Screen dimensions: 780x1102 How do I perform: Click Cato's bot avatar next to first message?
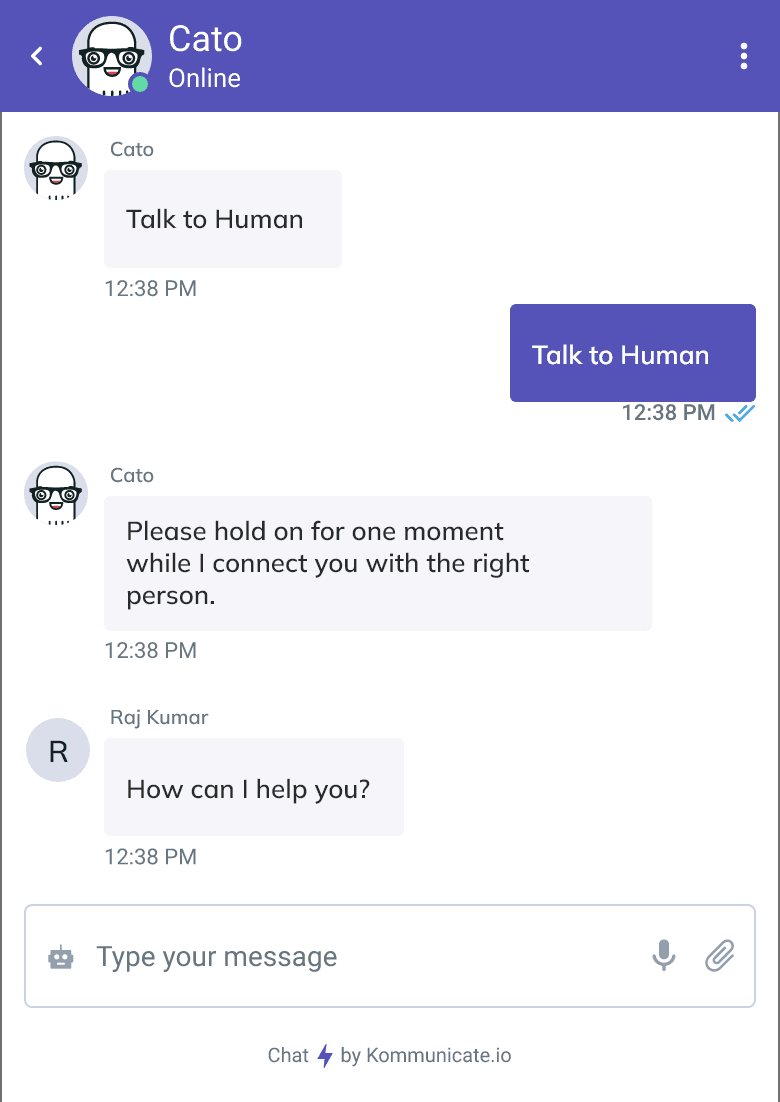point(56,168)
